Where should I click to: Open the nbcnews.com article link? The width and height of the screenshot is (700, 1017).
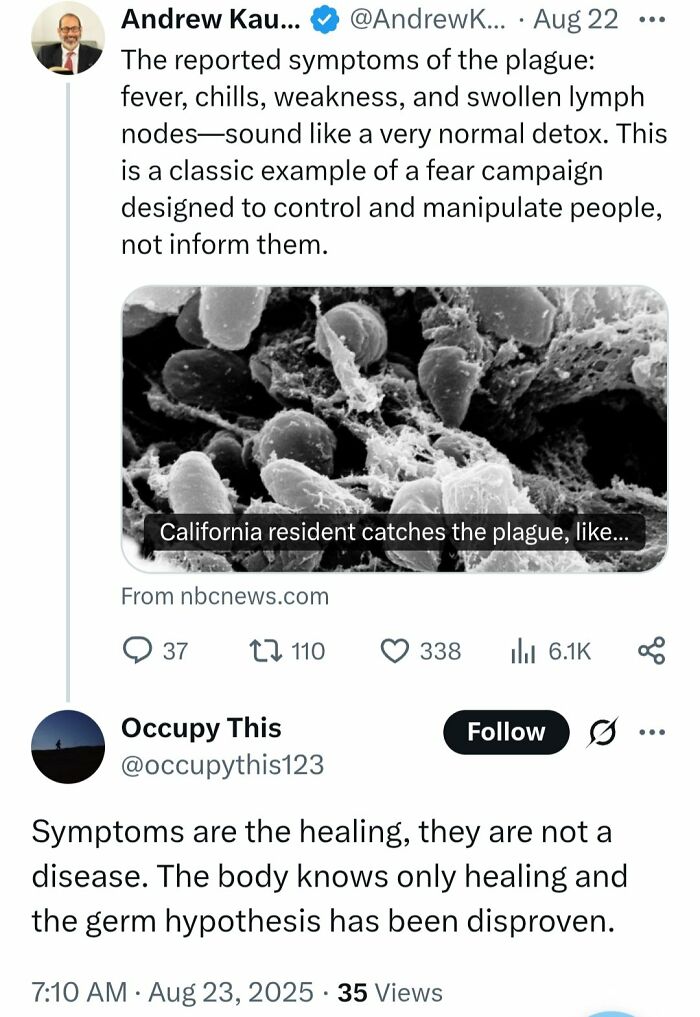coord(224,597)
